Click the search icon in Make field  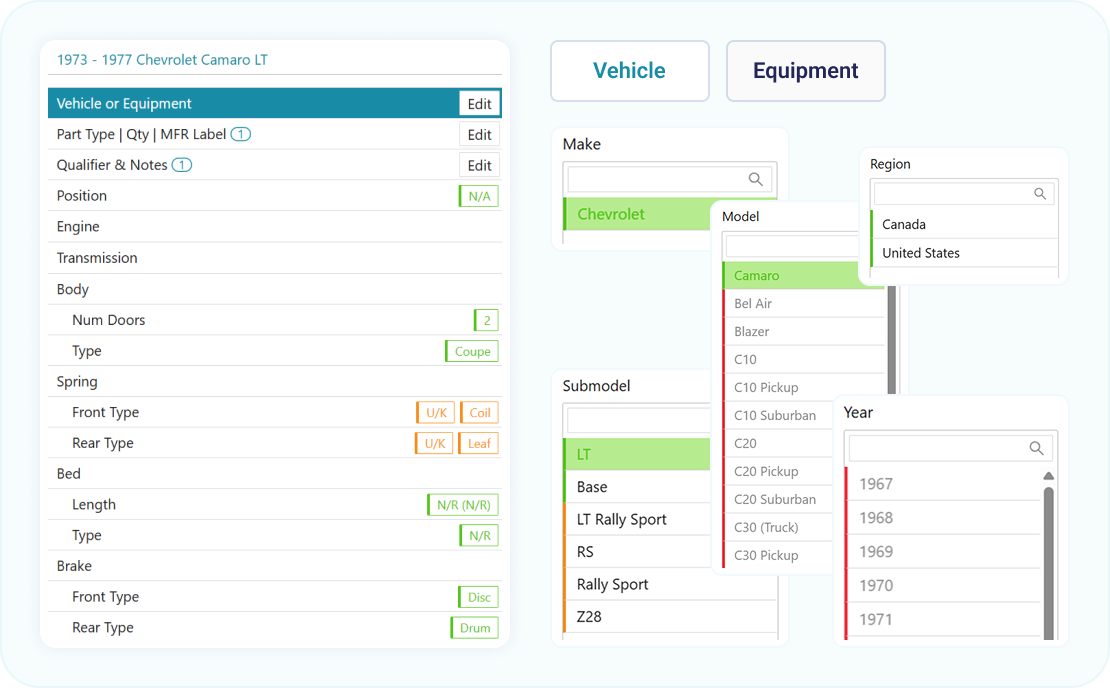coord(756,179)
